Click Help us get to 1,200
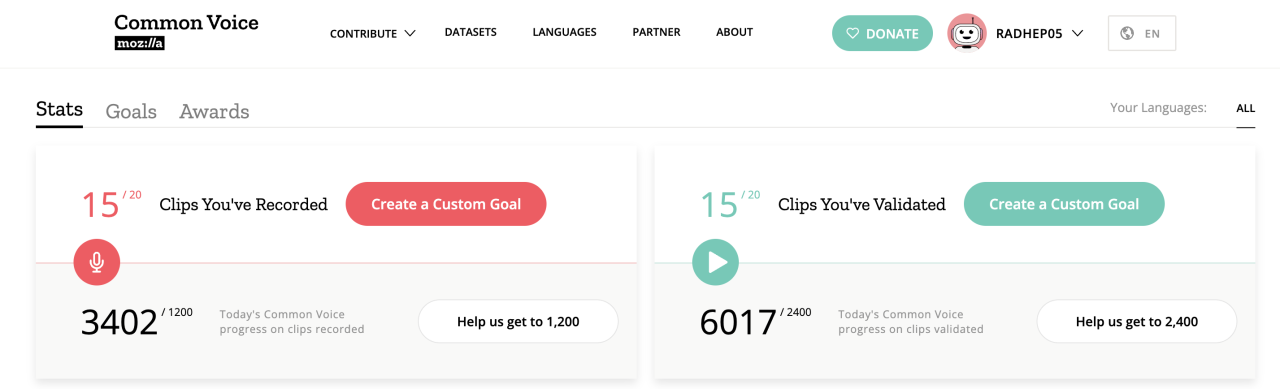 [518, 321]
